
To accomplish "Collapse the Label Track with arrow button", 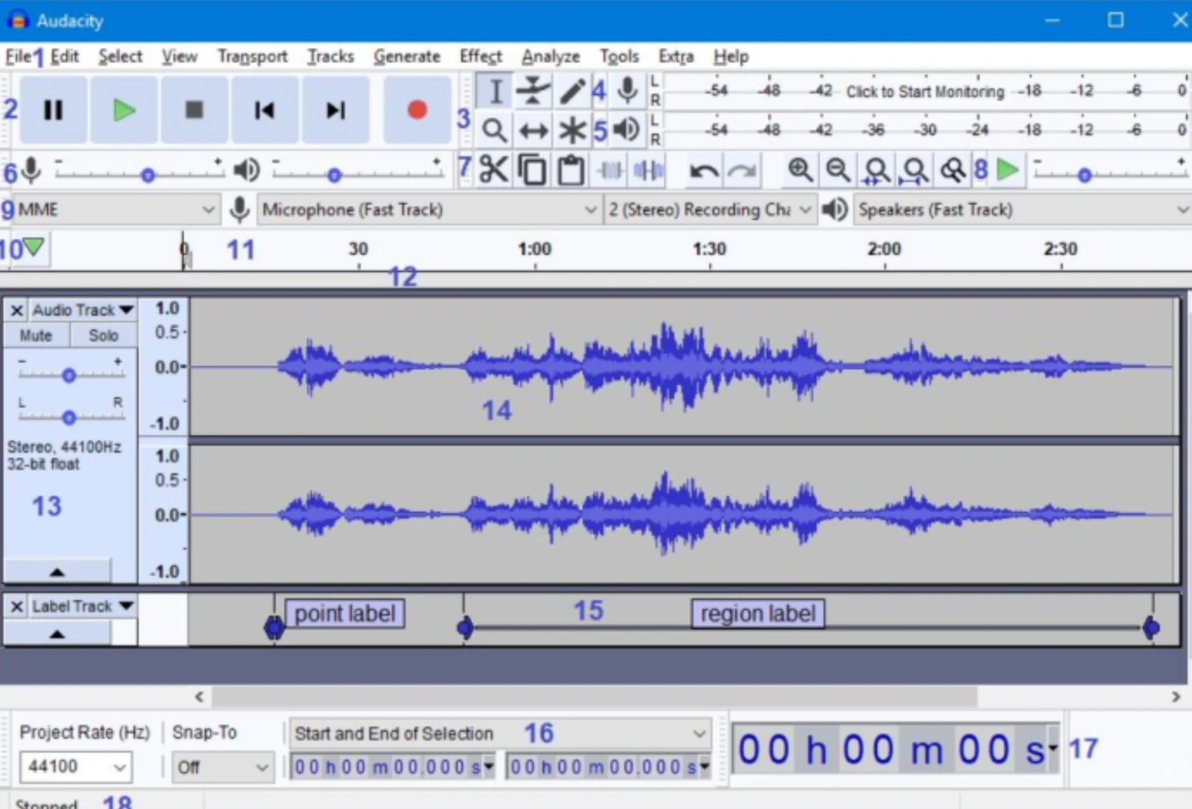I will [x=57, y=633].
